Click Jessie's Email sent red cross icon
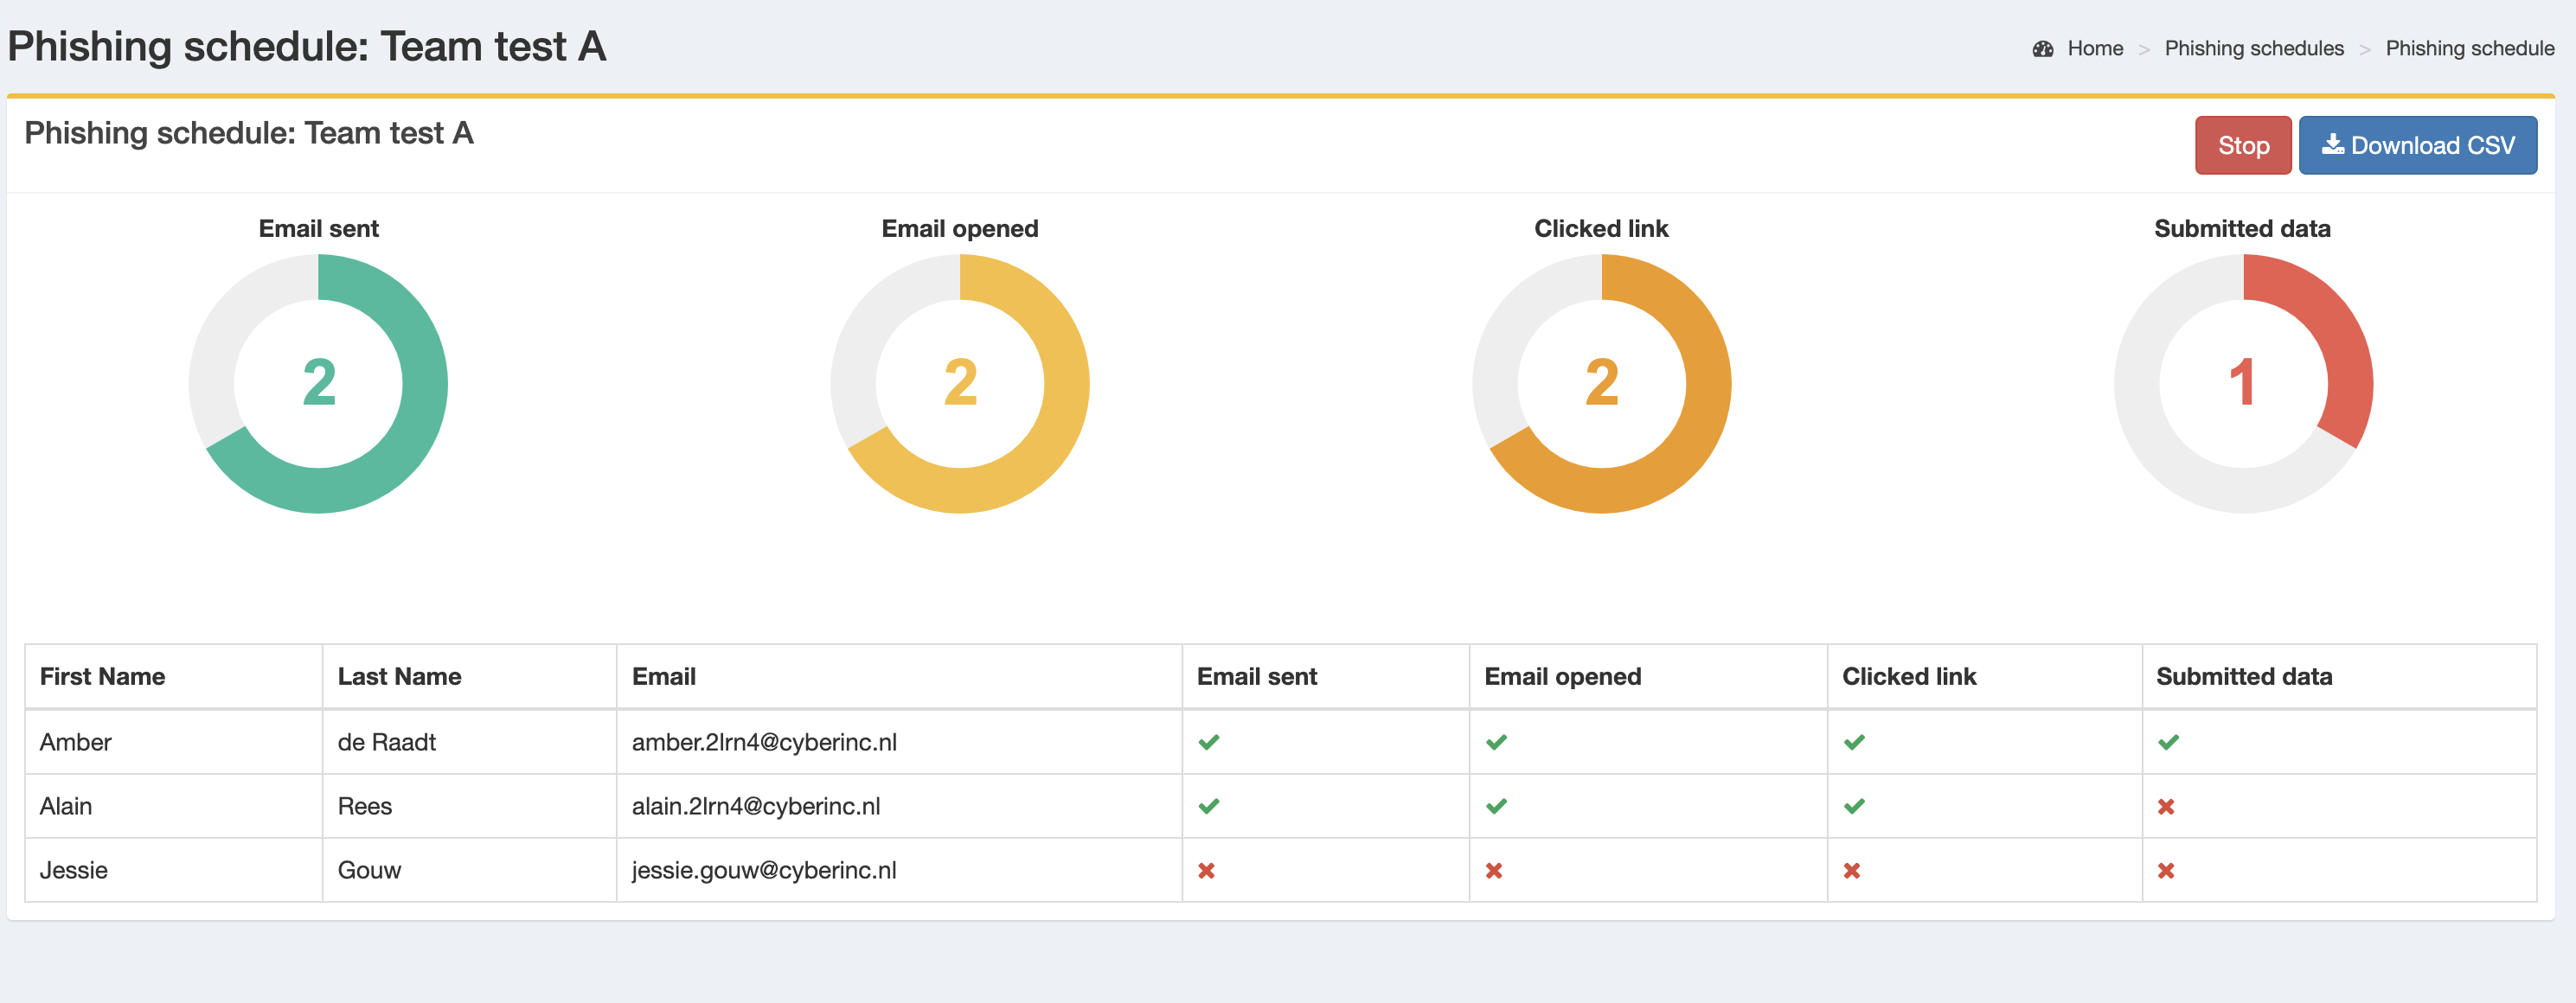The image size is (2576, 1003). click(x=1209, y=870)
